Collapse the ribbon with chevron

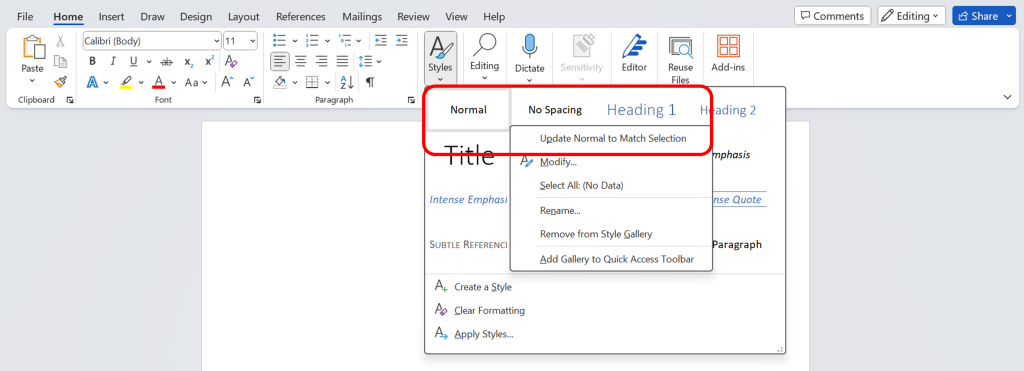point(1007,97)
